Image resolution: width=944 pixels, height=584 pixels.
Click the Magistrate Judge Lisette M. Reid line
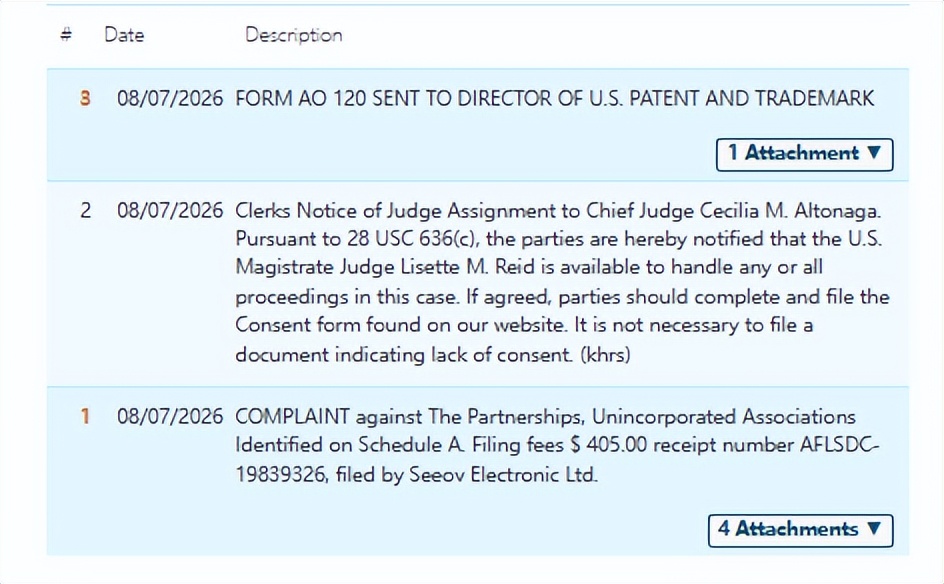coord(529,267)
